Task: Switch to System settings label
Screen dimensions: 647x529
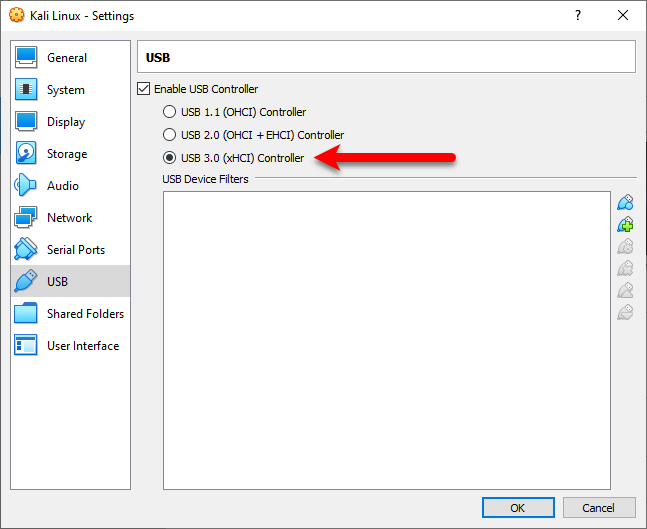Action: point(66,90)
